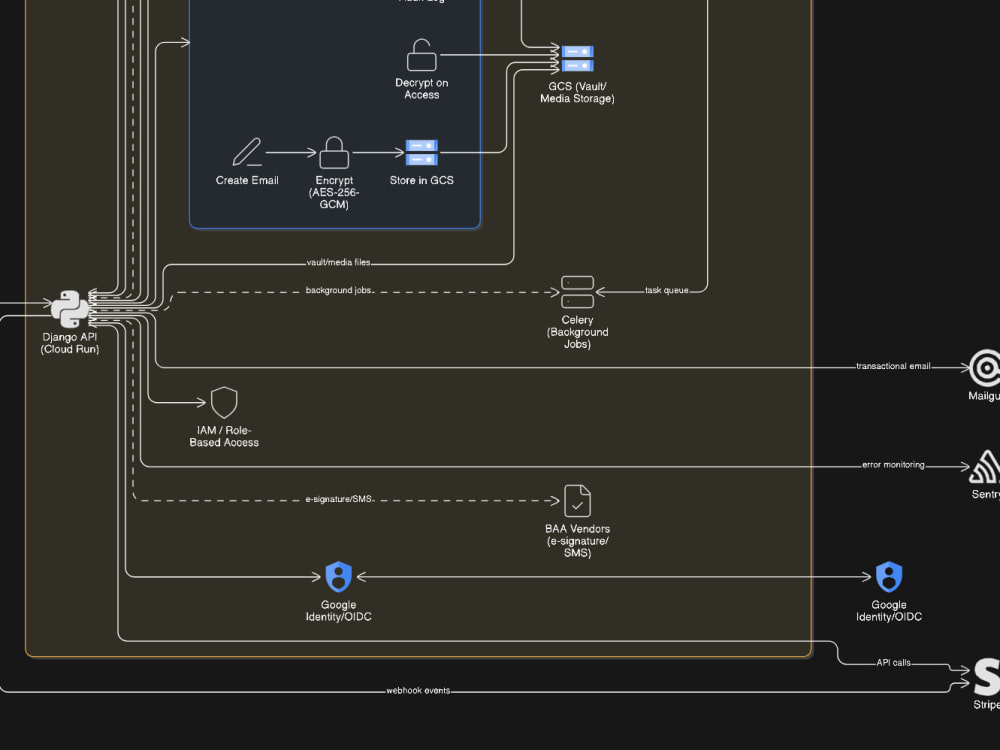Viewport: 1000px width, 750px height.
Task: Click the IAM Role-Based Access shield icon
Action: coord(224,402)
